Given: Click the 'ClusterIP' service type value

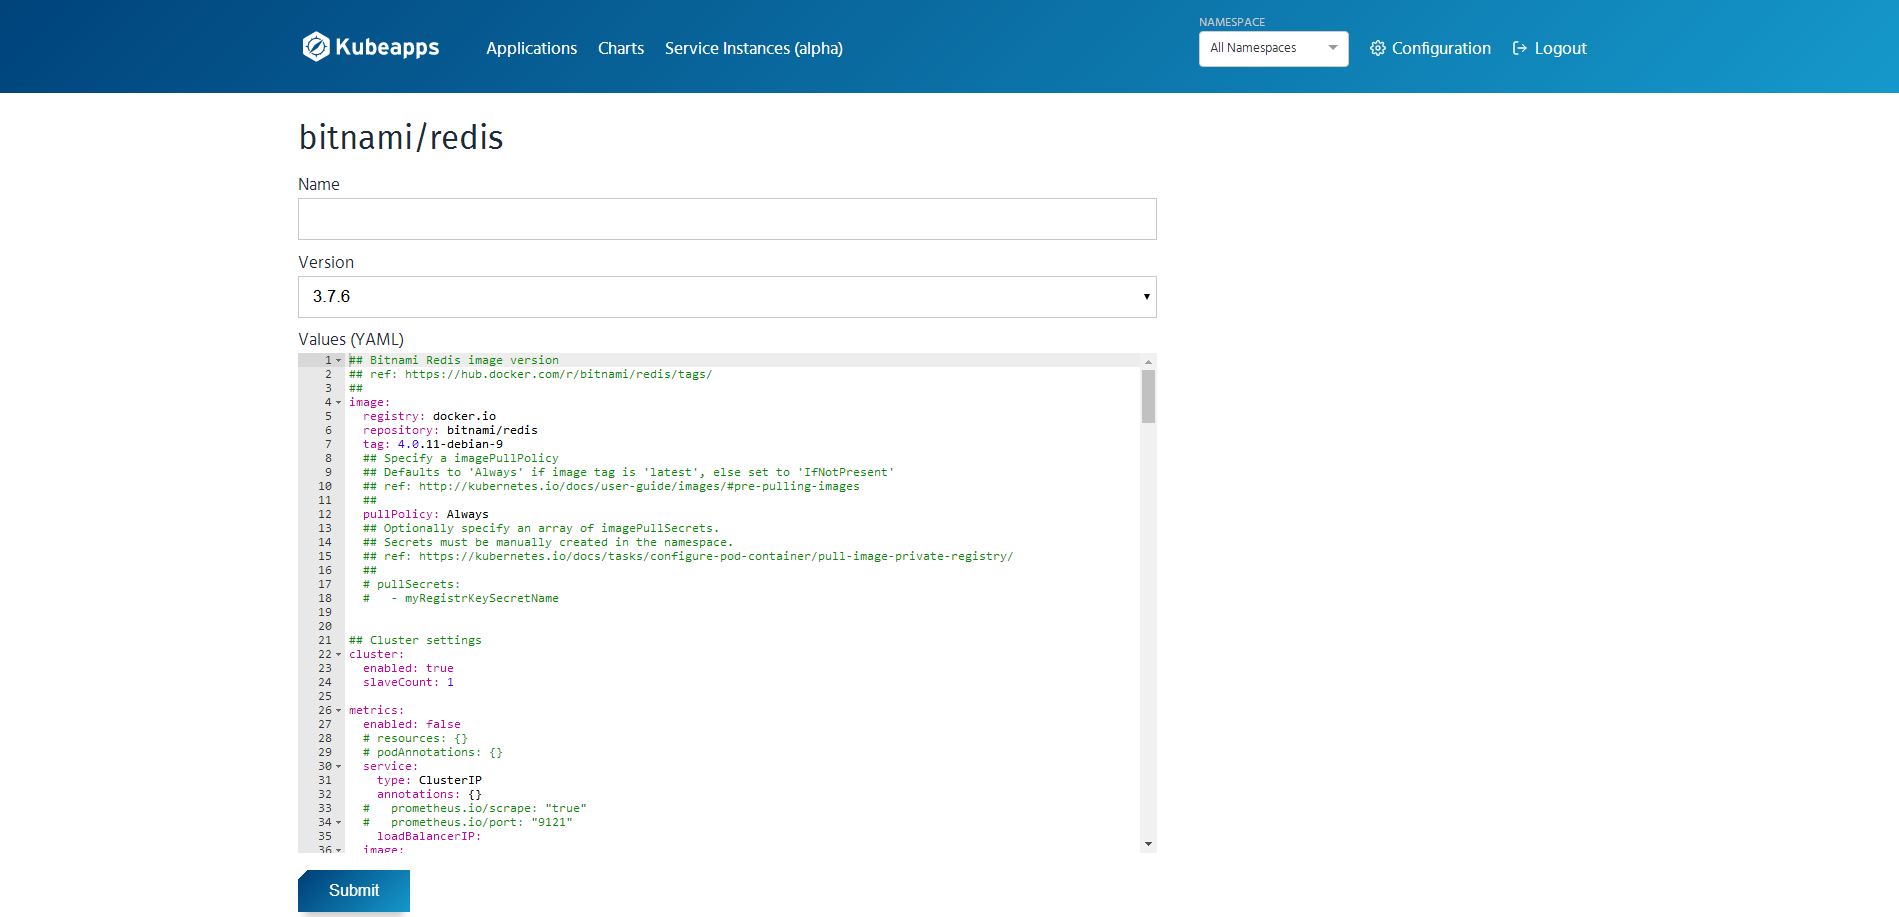Looking at the screenshot, I should point(450,780).
